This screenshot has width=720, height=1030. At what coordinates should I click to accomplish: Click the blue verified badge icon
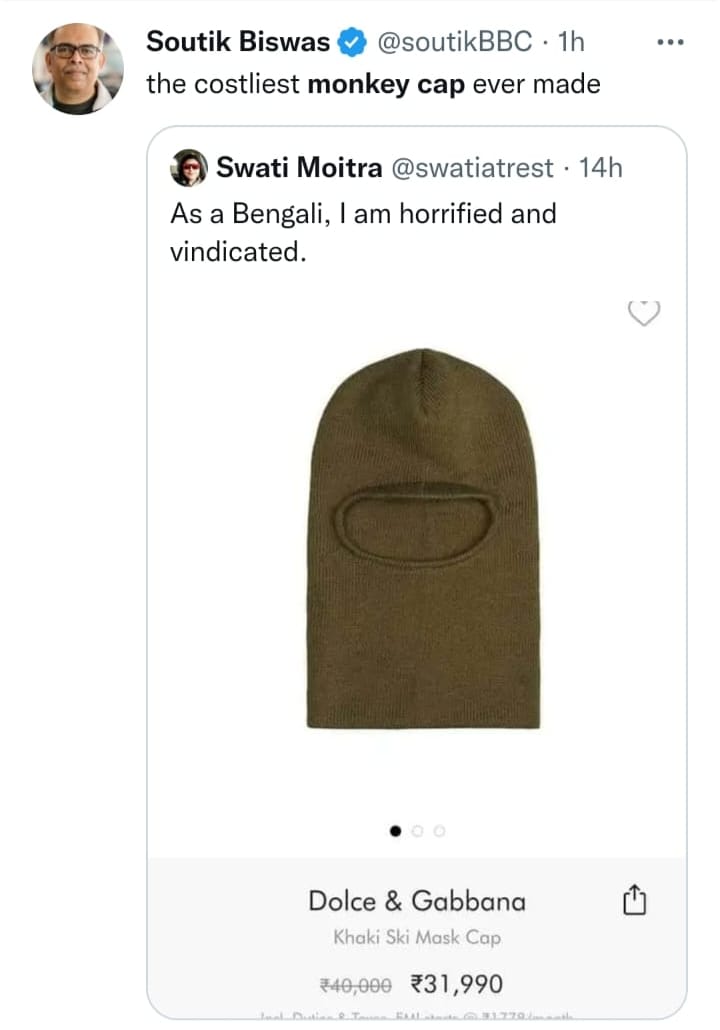[x=351, y=42]
